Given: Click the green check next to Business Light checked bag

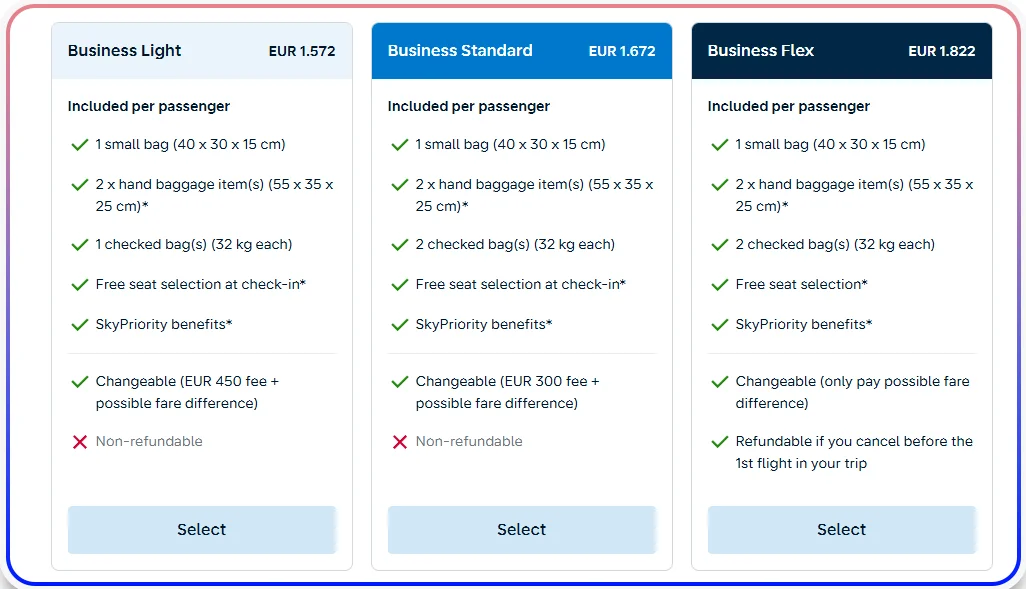Looking at the screenshot, I should pyautogui.click(x=80, y=244).
